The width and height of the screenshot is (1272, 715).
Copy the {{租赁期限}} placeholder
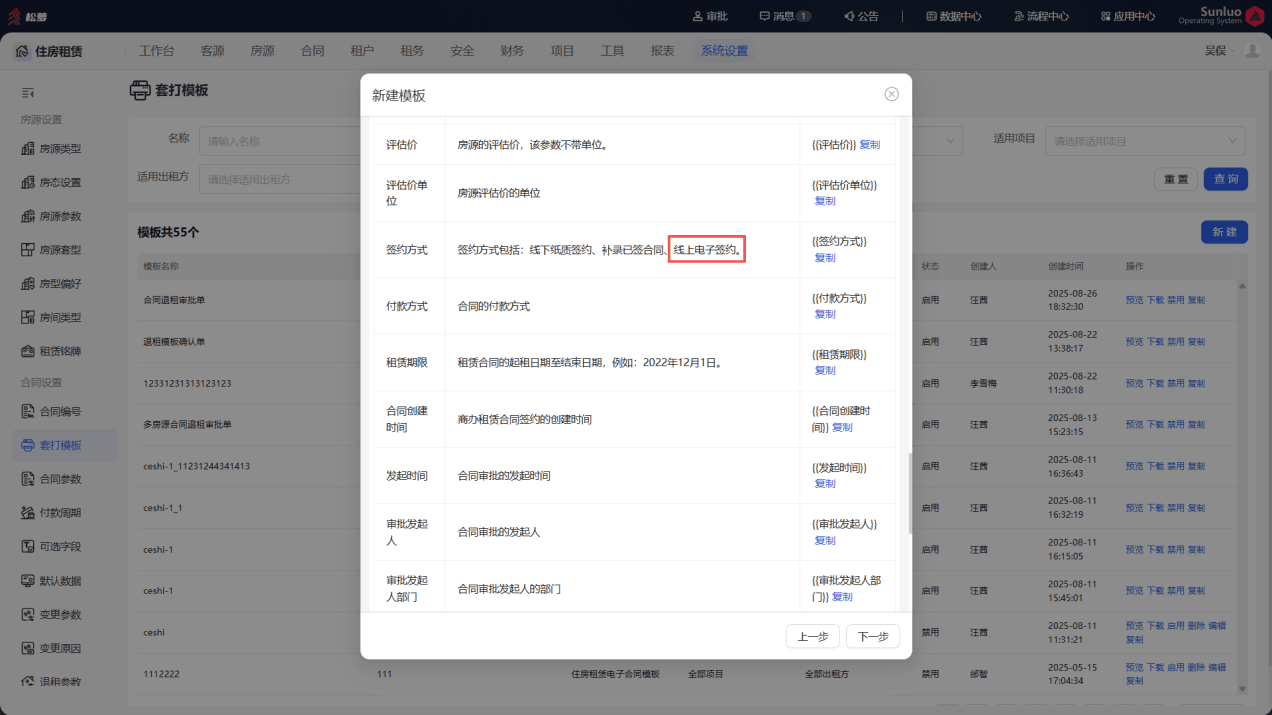825,370
